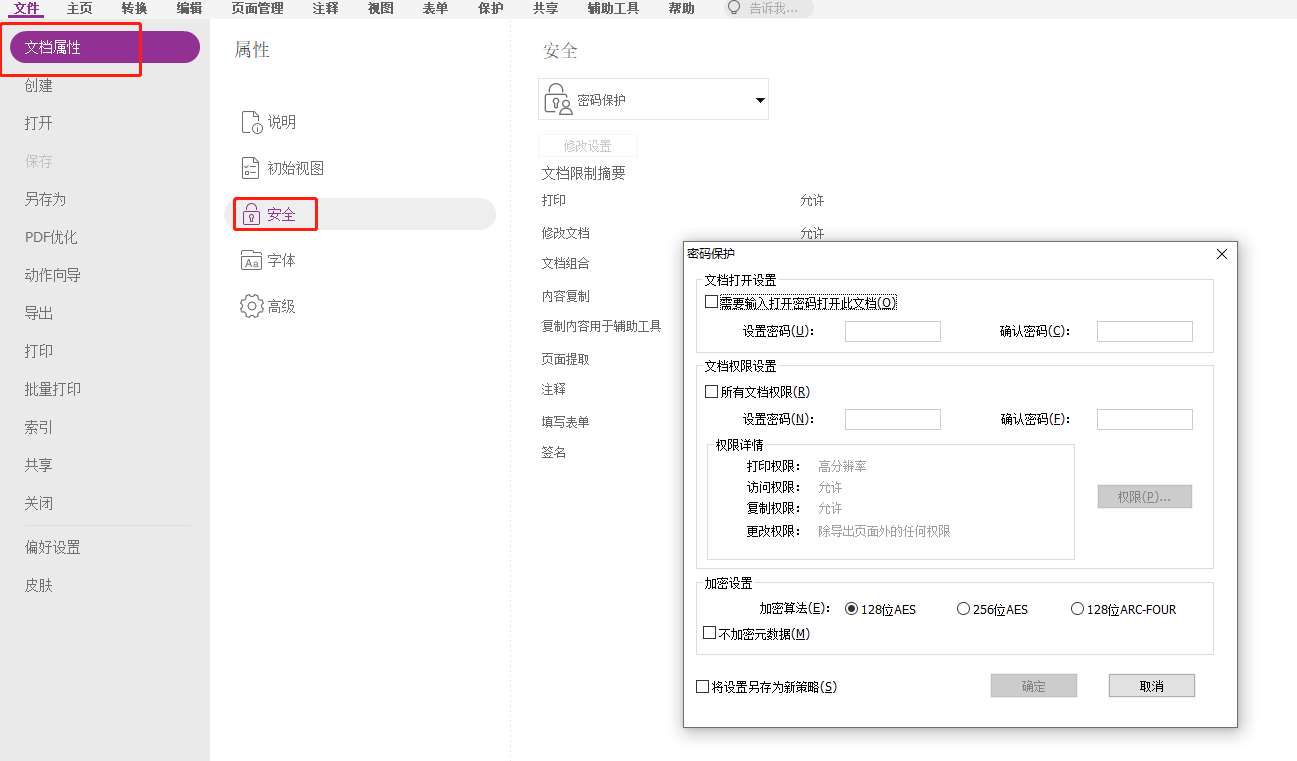Click the 权限(P)... button
The height and width of the screenshot is (761, 1297).
[1144, 496]
